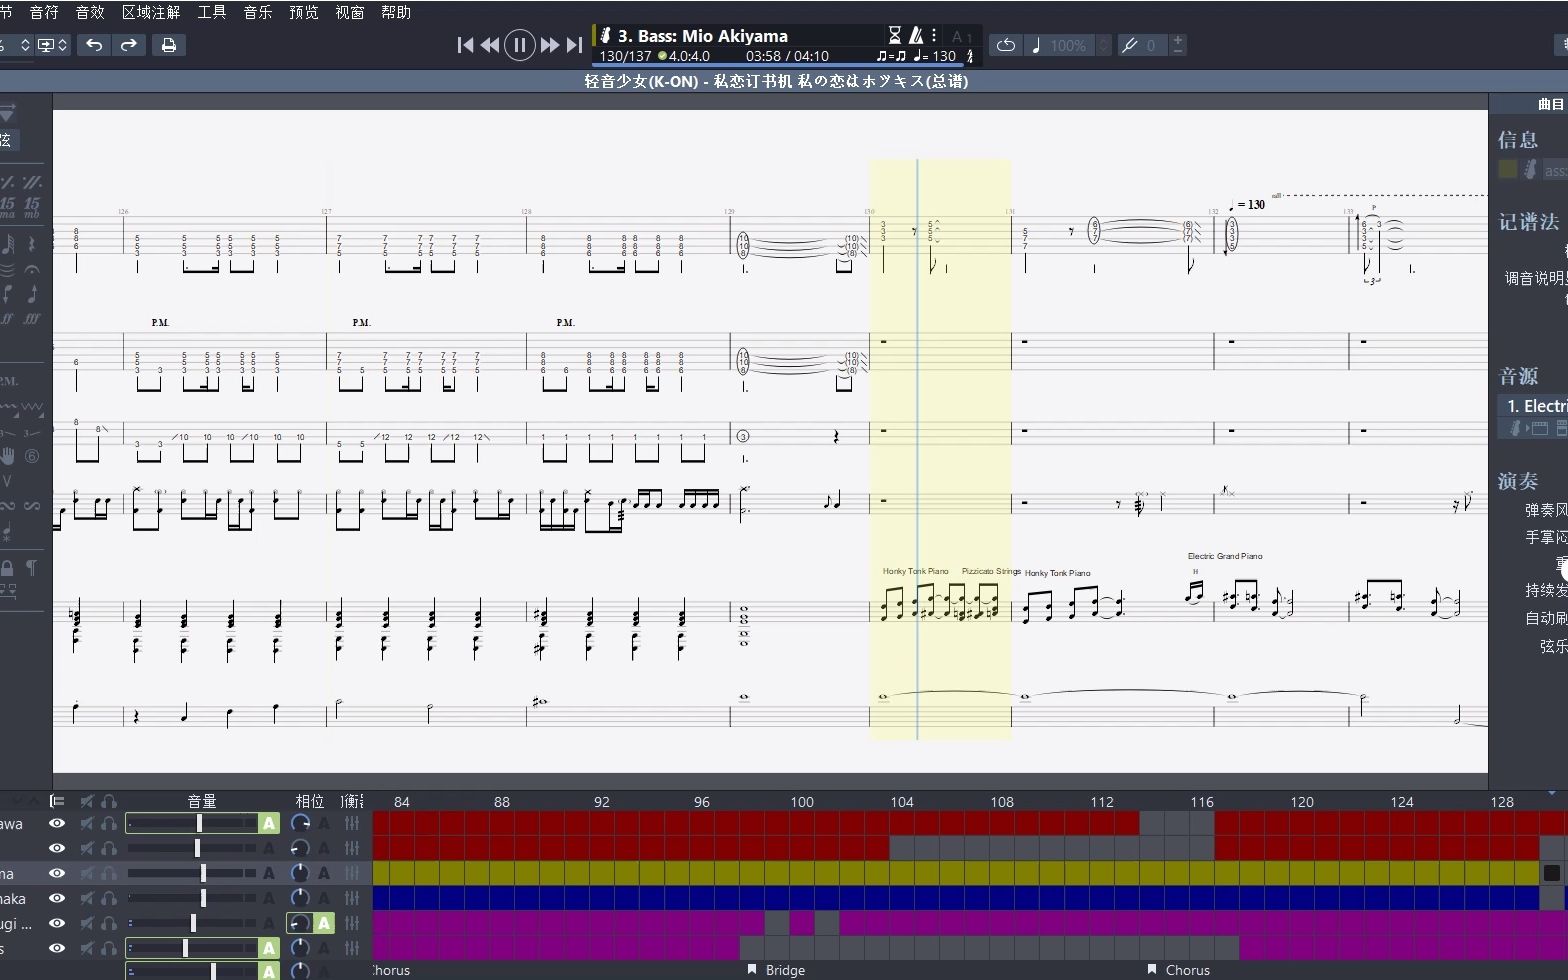The width and height of the screenshot is (1568, 980).
Task: Click the triplet feel notation icon
Action: click(x=890, y=57)
